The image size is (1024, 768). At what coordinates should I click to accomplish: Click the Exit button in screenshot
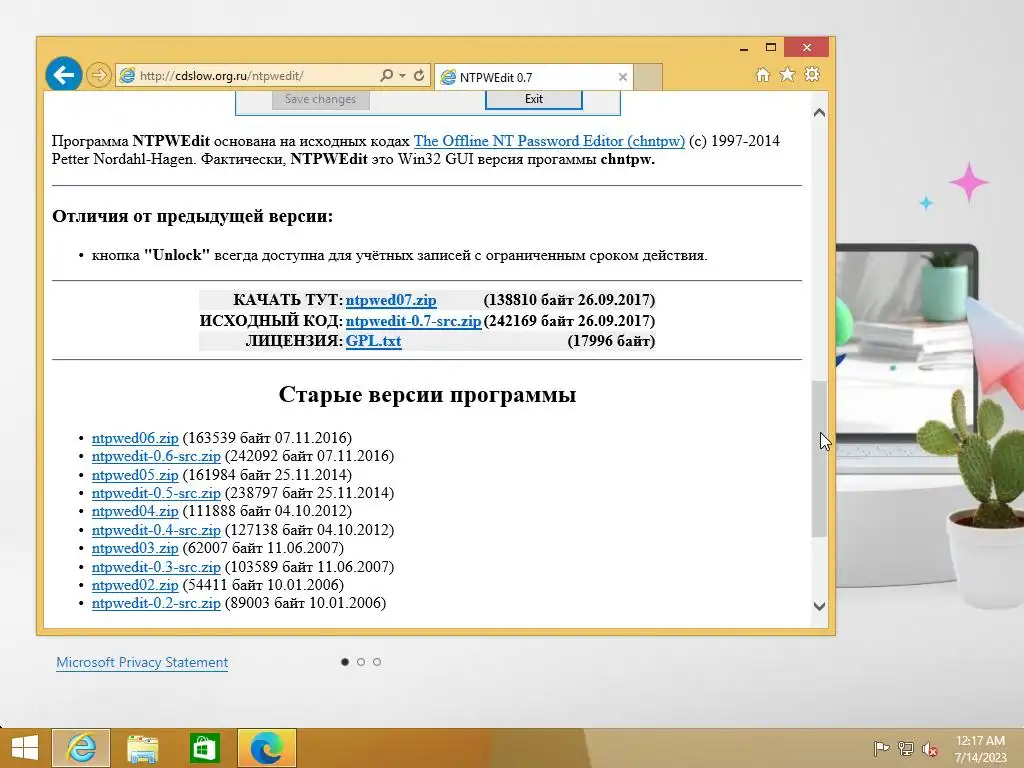534,99
